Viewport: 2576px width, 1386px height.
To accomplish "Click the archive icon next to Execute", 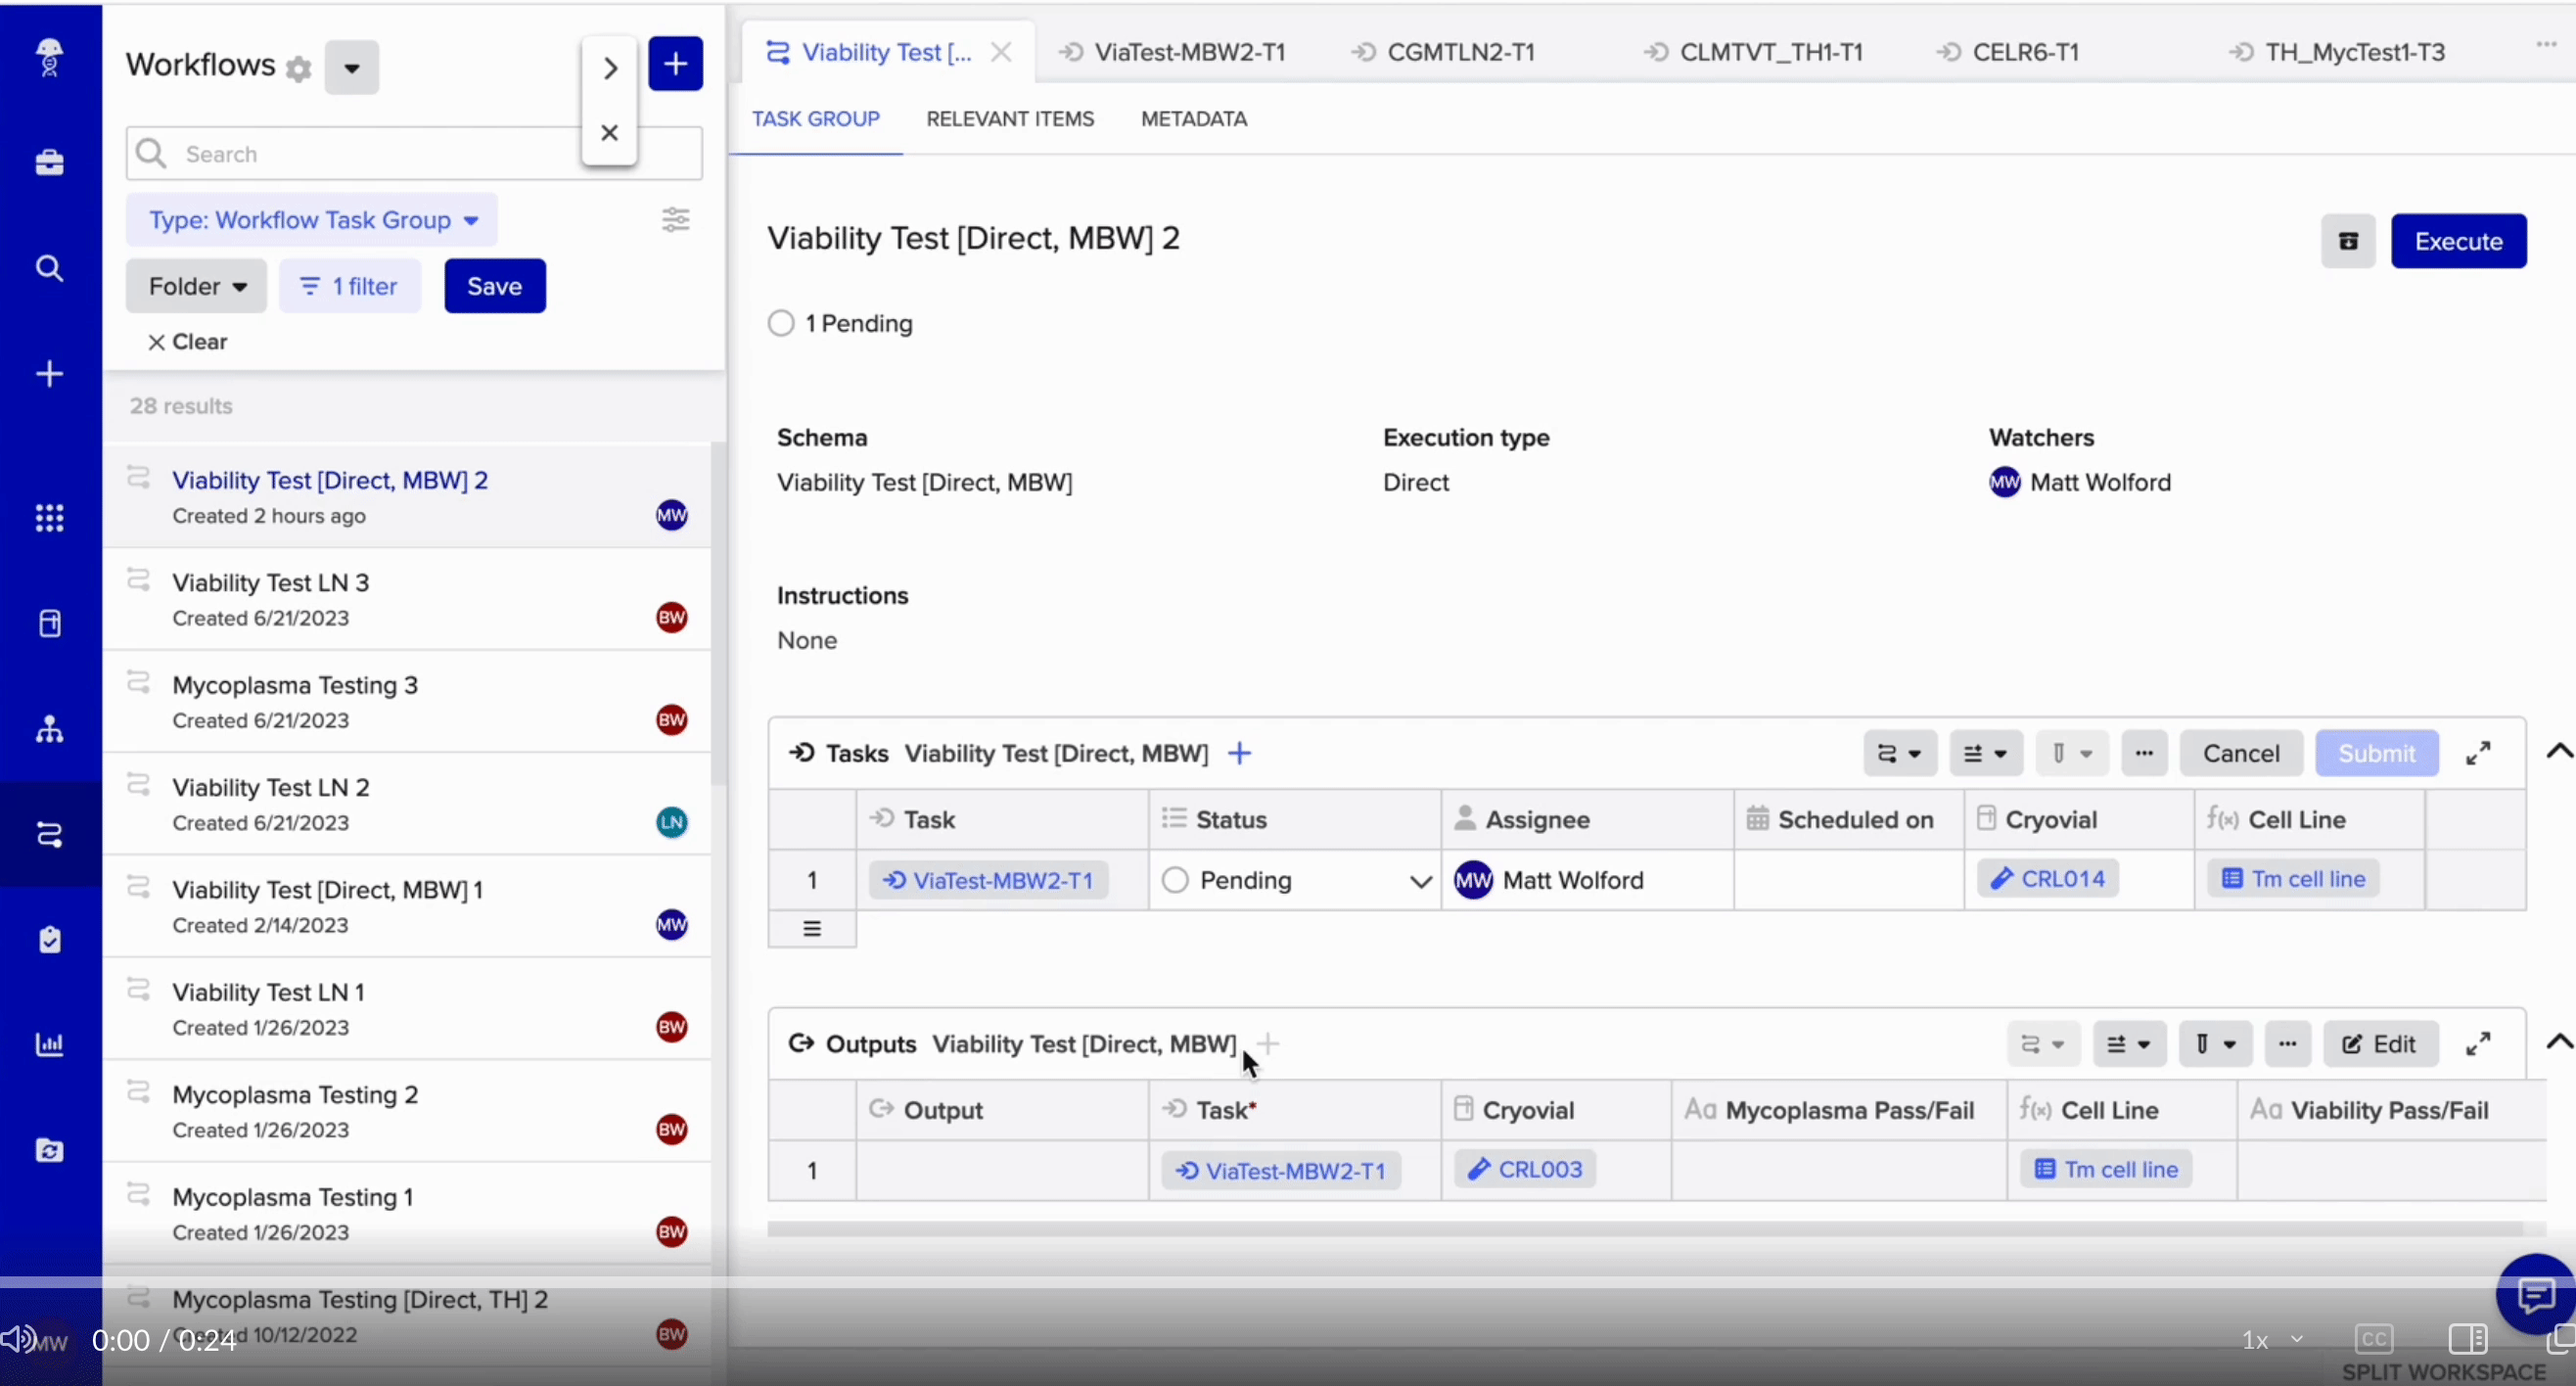I will (2348, 241).
